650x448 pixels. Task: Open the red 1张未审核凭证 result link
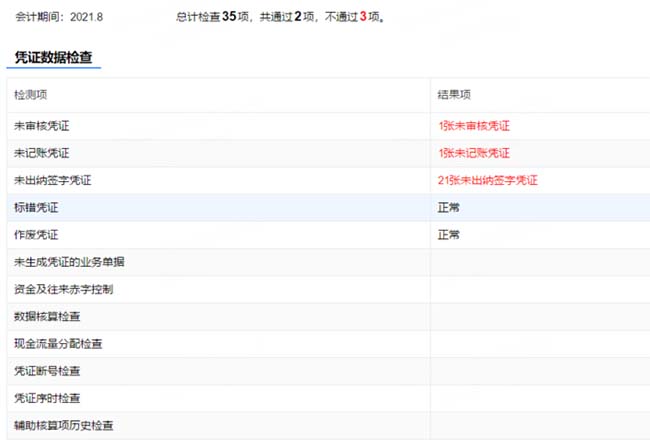pyautogui.click(x=474, y=126)
